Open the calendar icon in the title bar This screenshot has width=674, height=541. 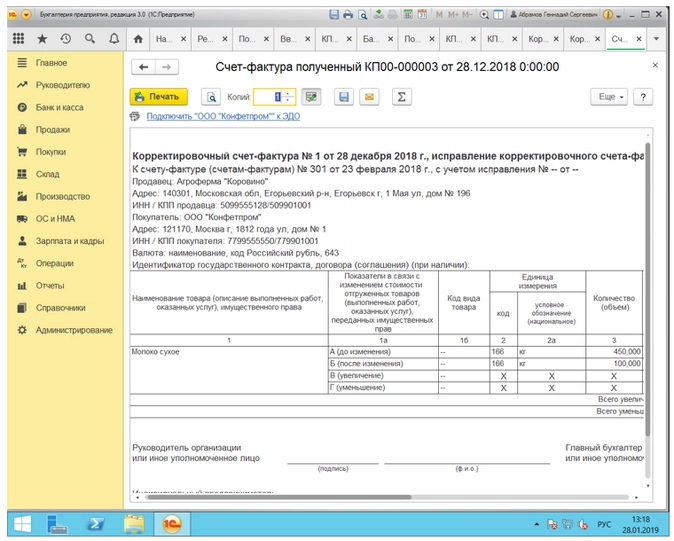[423, 15]
